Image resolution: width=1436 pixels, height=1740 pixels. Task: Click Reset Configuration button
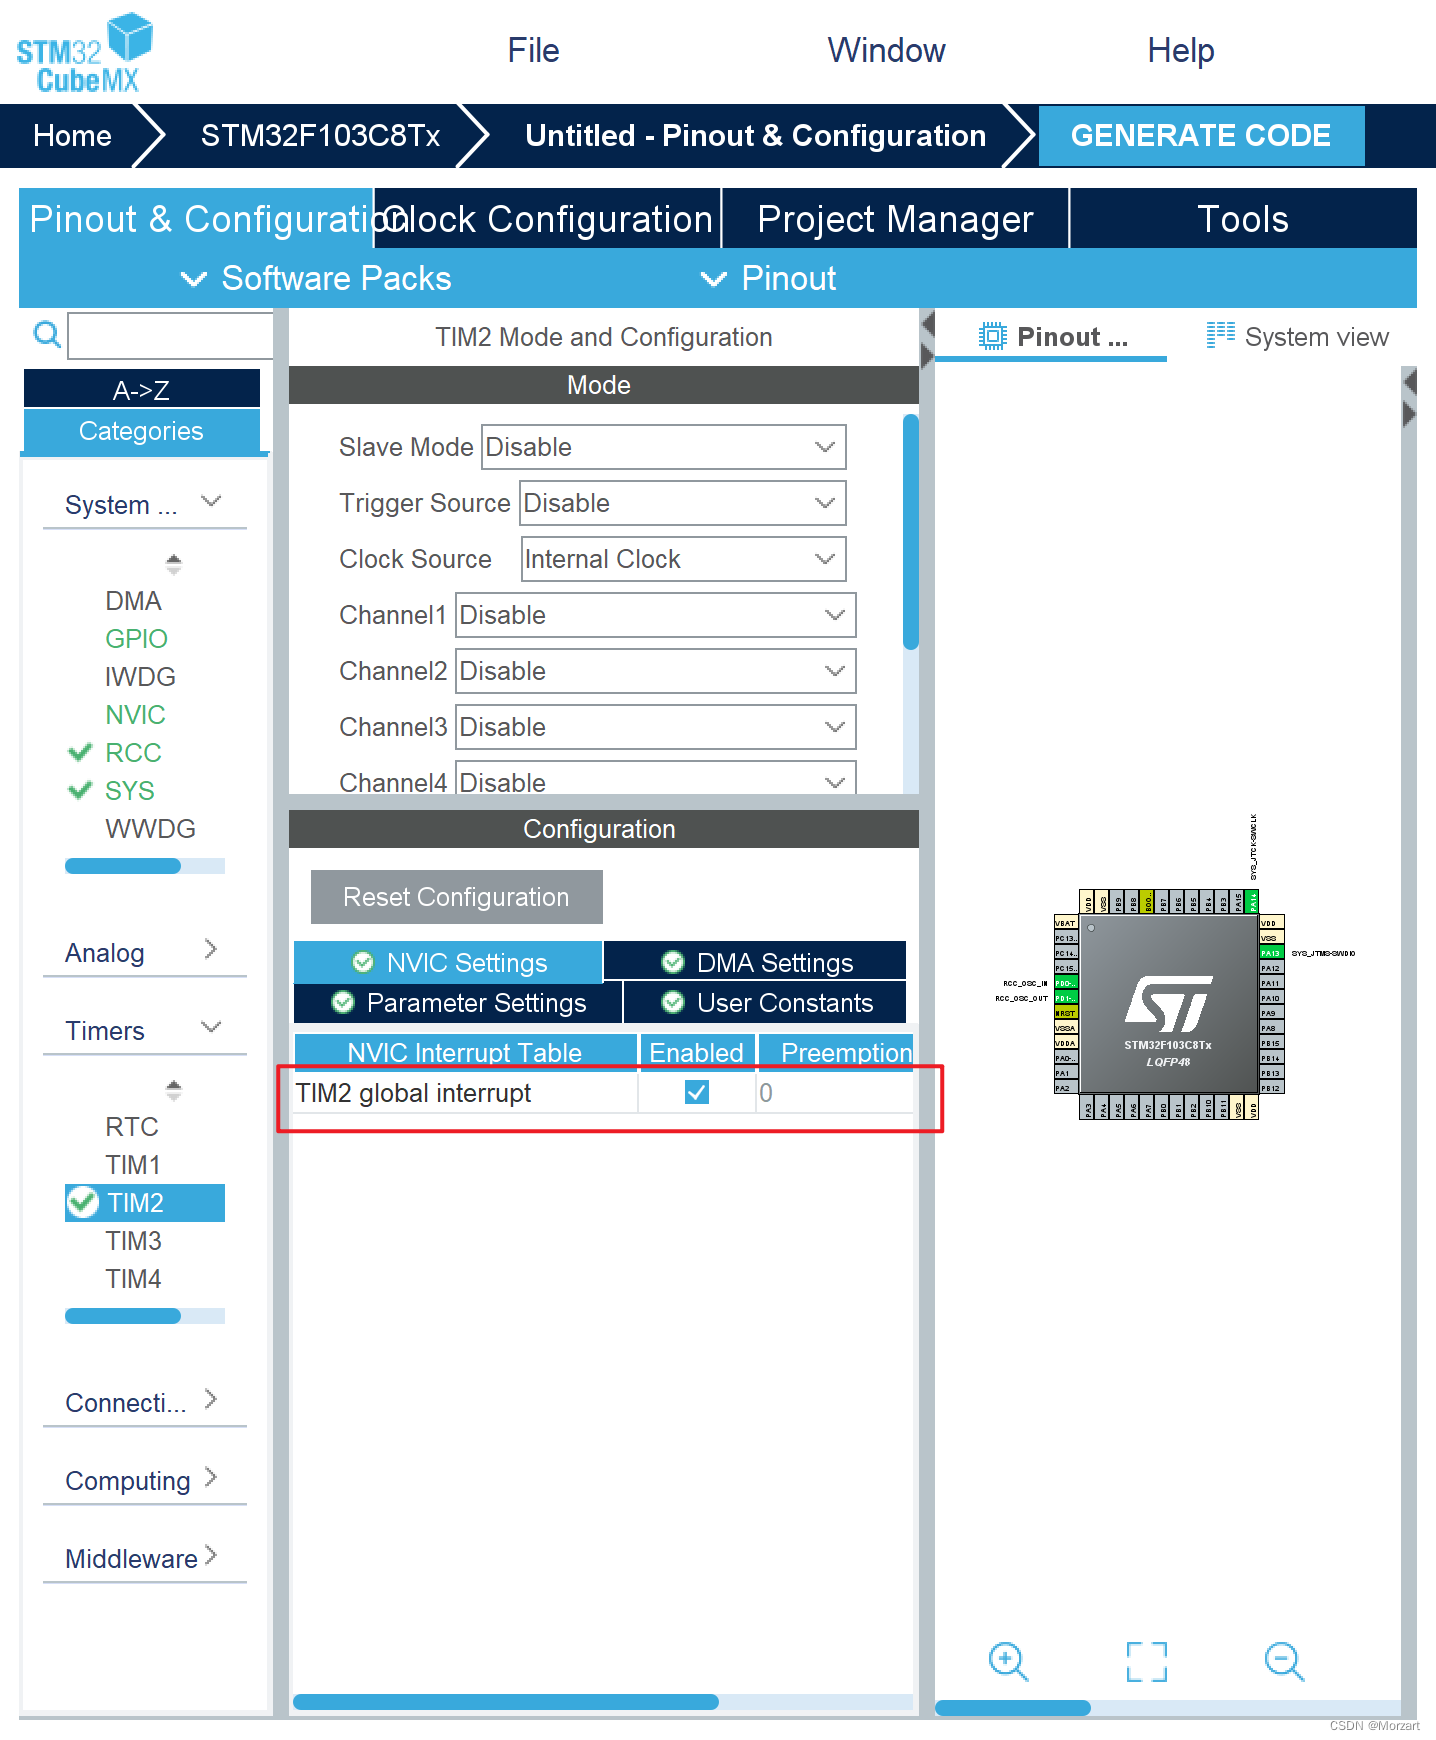[x=456, y=897]
